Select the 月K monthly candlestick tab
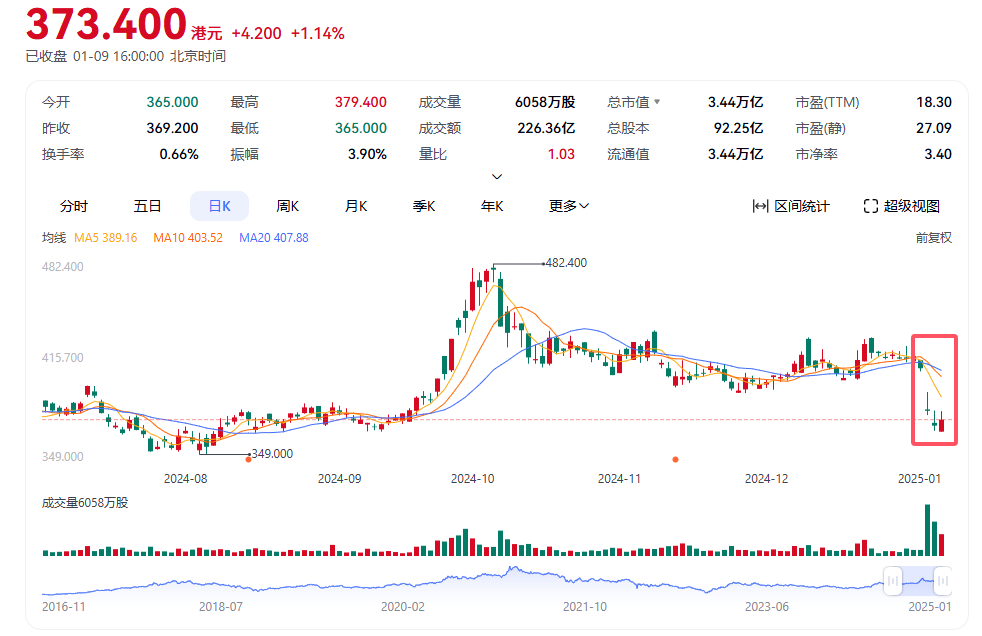982x636 pixels. (x=356, y=206)
